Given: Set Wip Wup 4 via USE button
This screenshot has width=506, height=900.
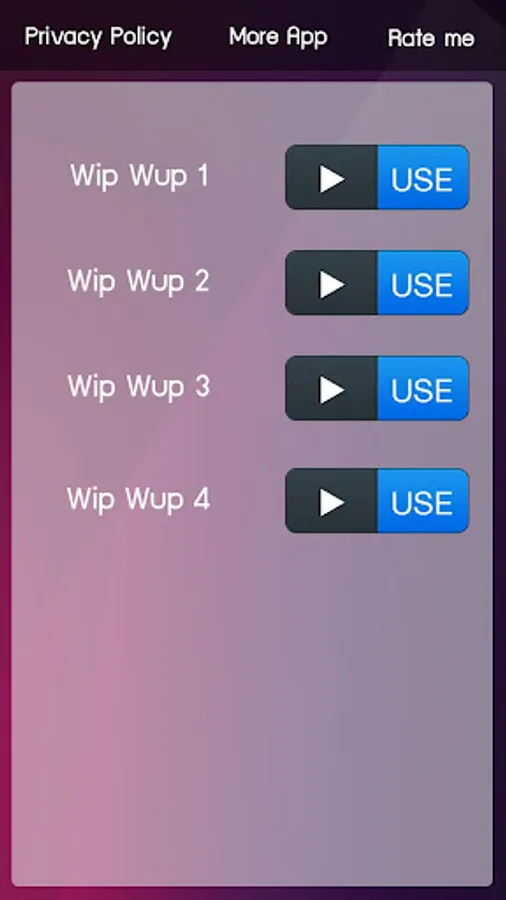Looking at the screenshot, I should click(423, 501).
